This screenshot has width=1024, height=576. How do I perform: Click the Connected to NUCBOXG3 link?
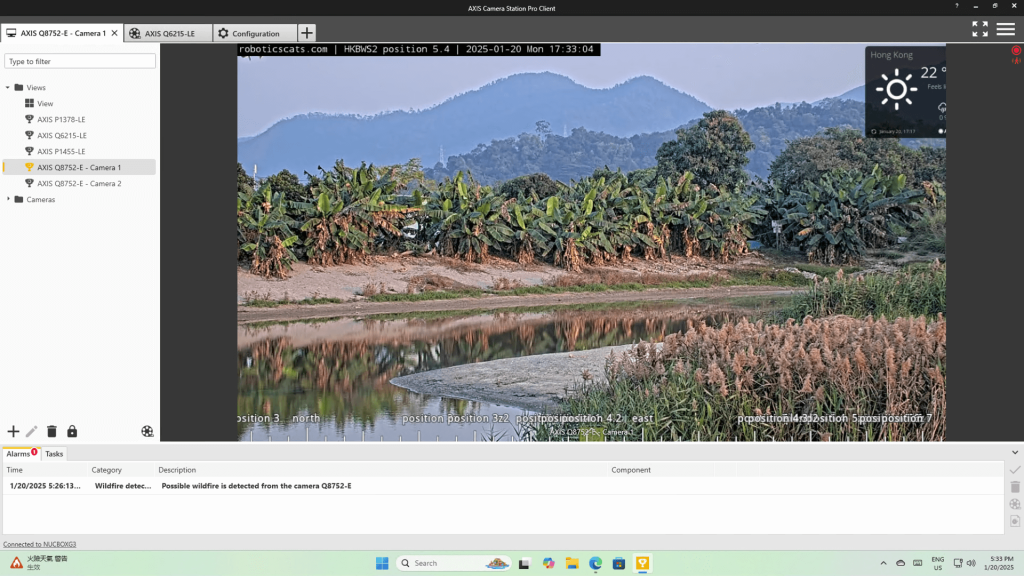click(39, 544)
